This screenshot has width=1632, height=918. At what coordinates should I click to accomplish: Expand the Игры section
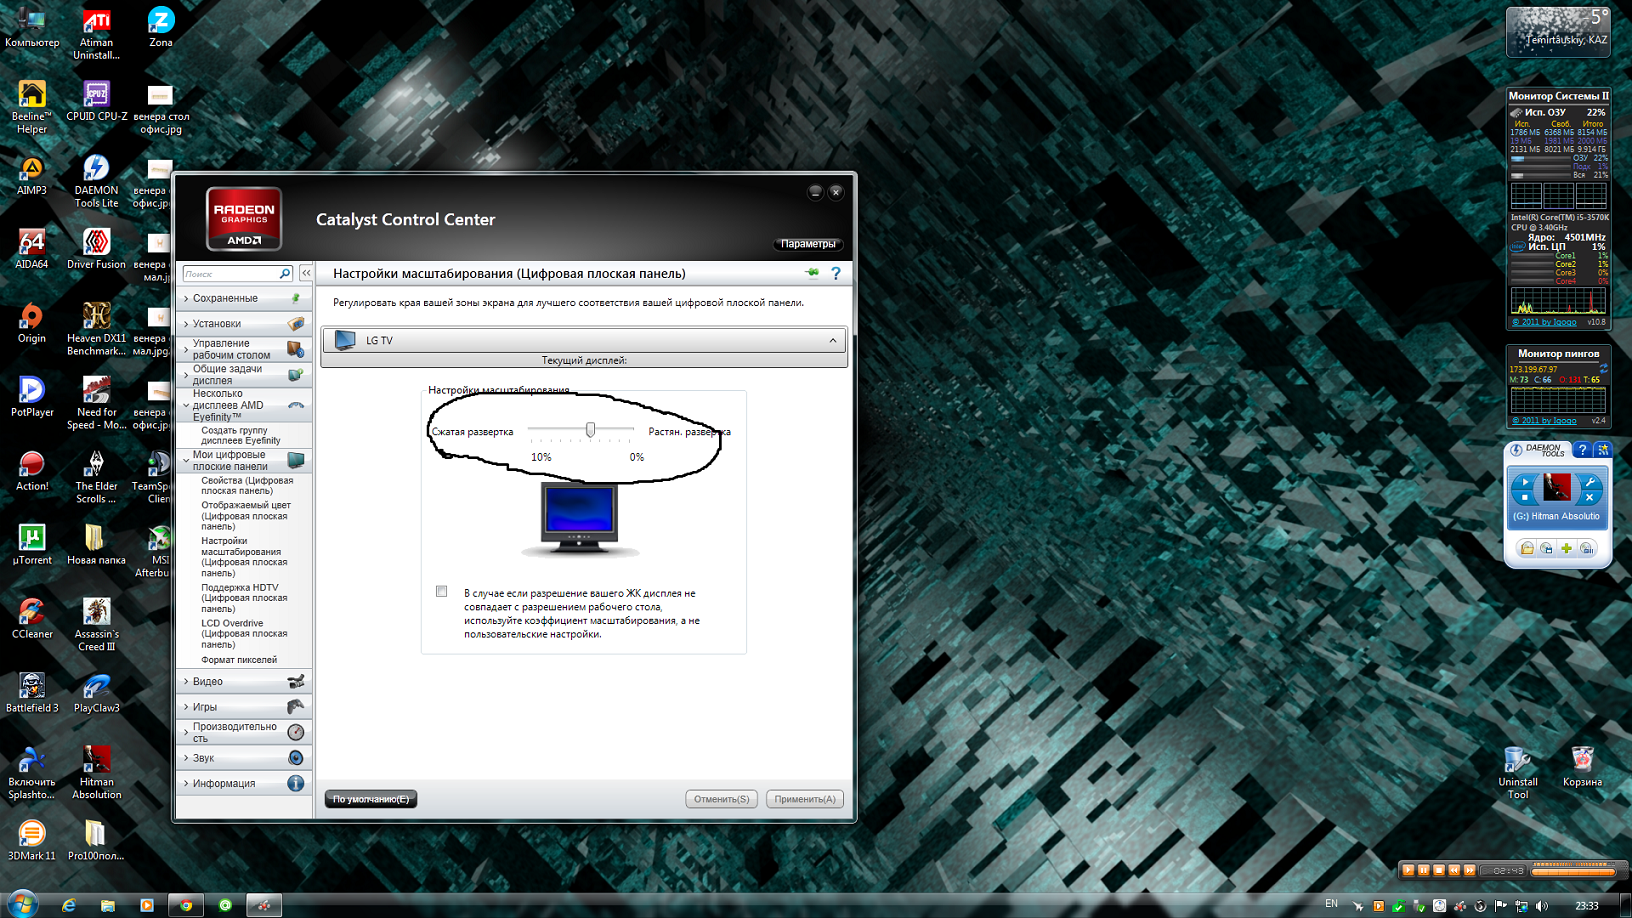point(244,707)
